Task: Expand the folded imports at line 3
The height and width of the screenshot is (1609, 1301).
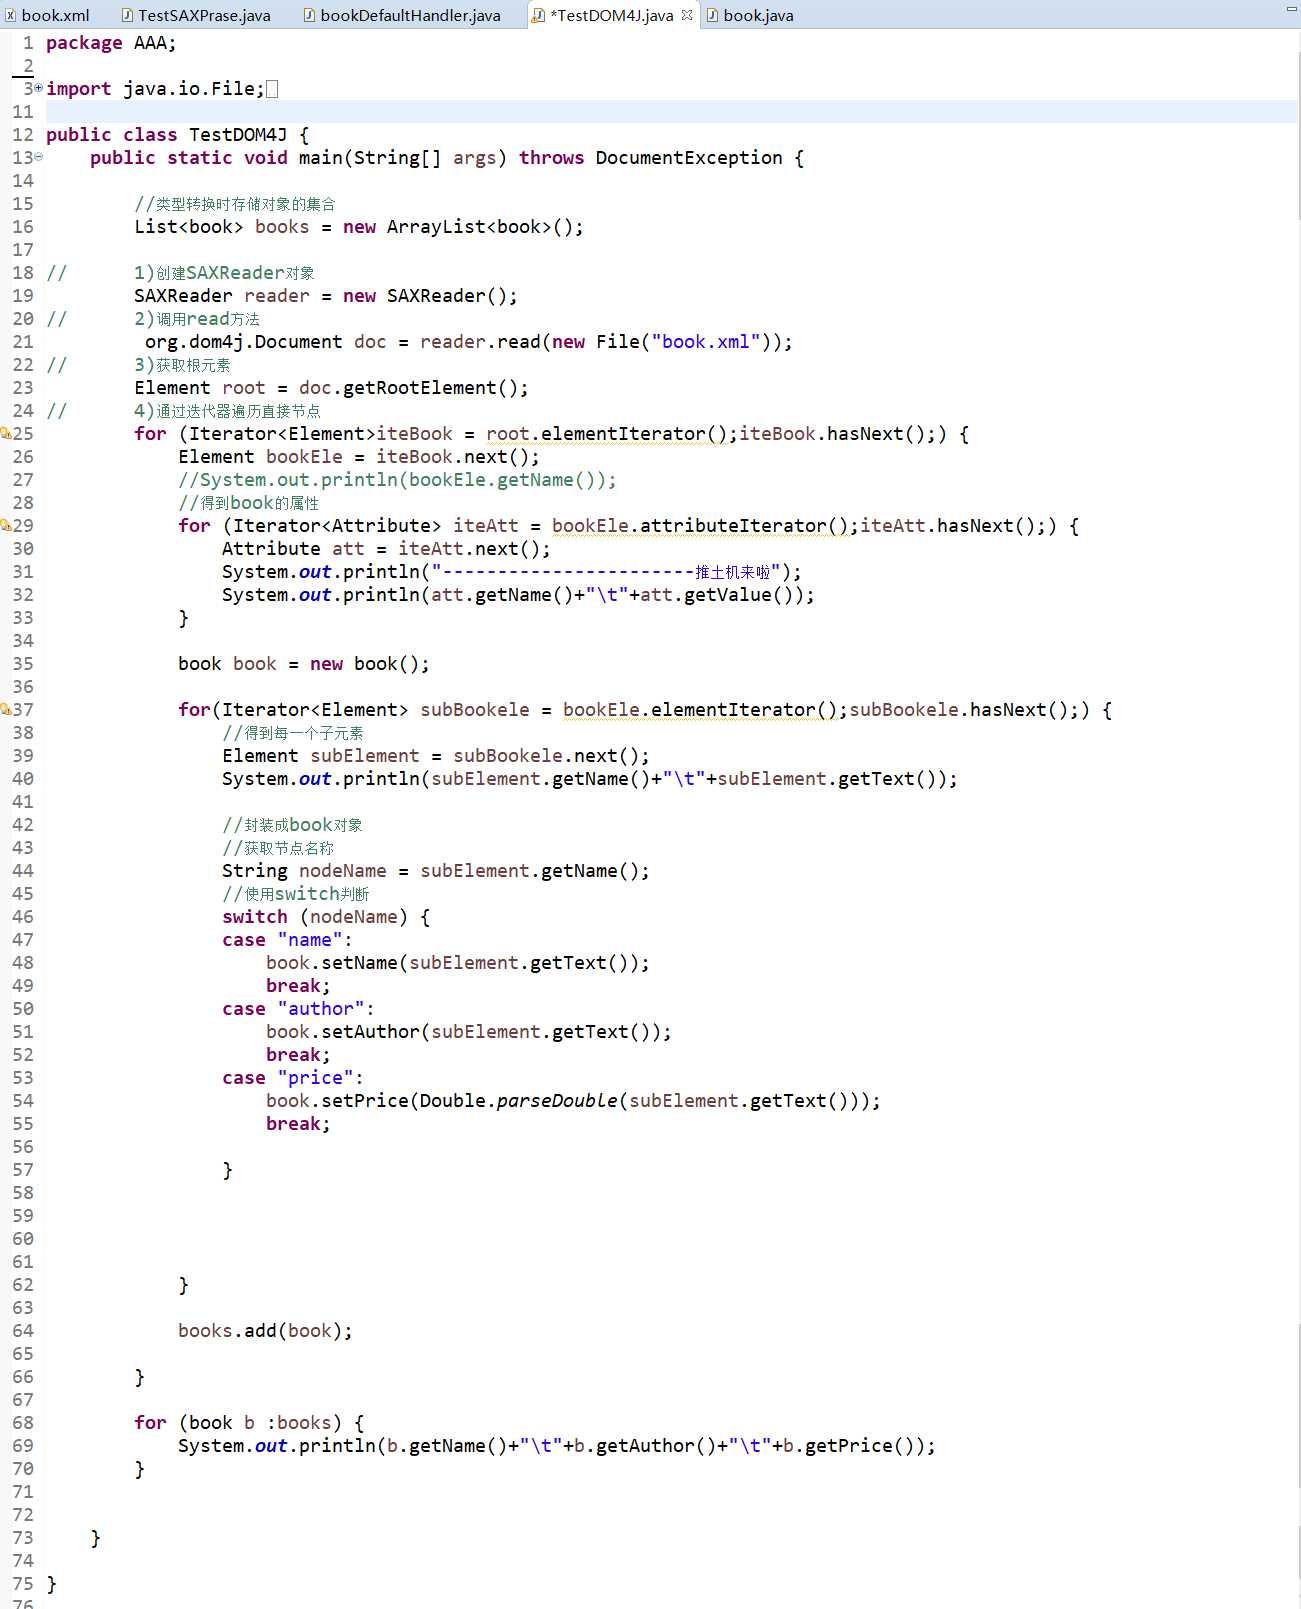Action: (39, 88)
